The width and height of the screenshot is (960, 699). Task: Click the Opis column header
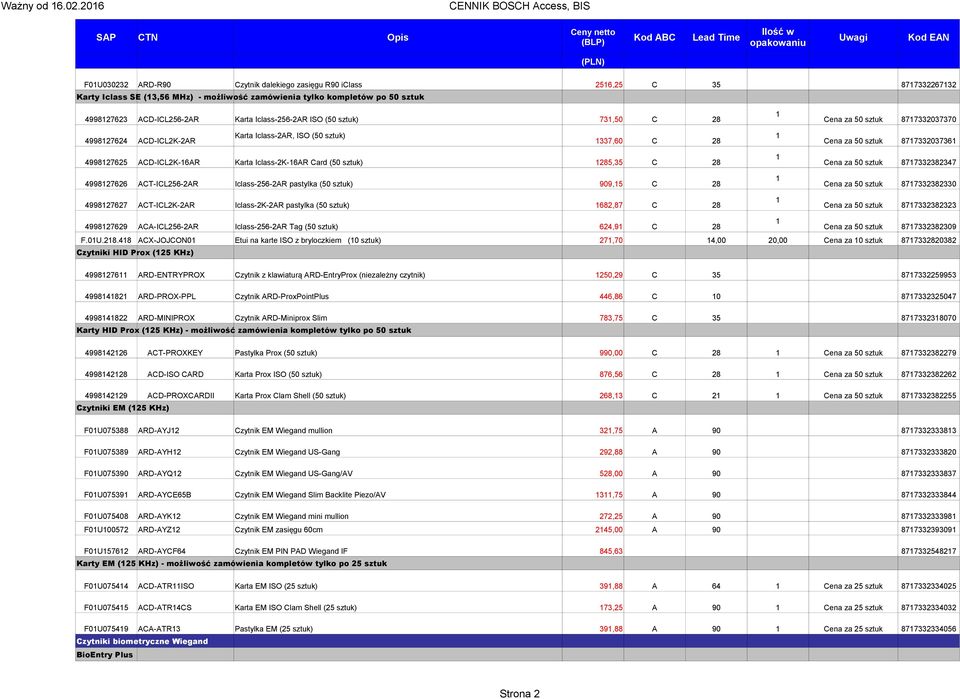tap(397, 37)
